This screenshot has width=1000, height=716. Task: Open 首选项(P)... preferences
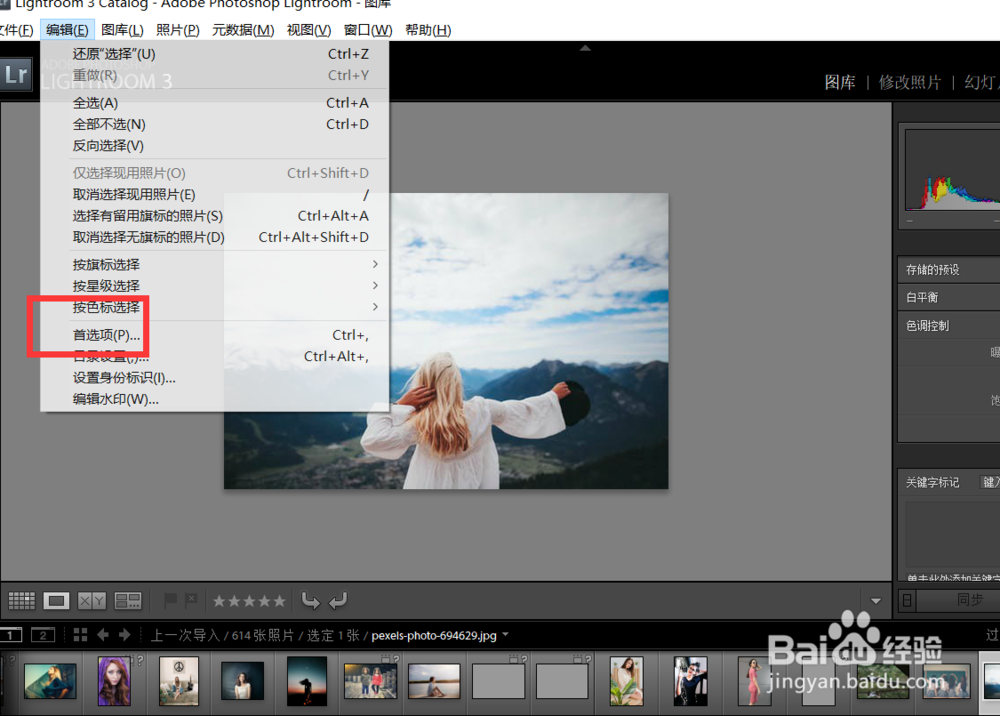tap(214, 335)
